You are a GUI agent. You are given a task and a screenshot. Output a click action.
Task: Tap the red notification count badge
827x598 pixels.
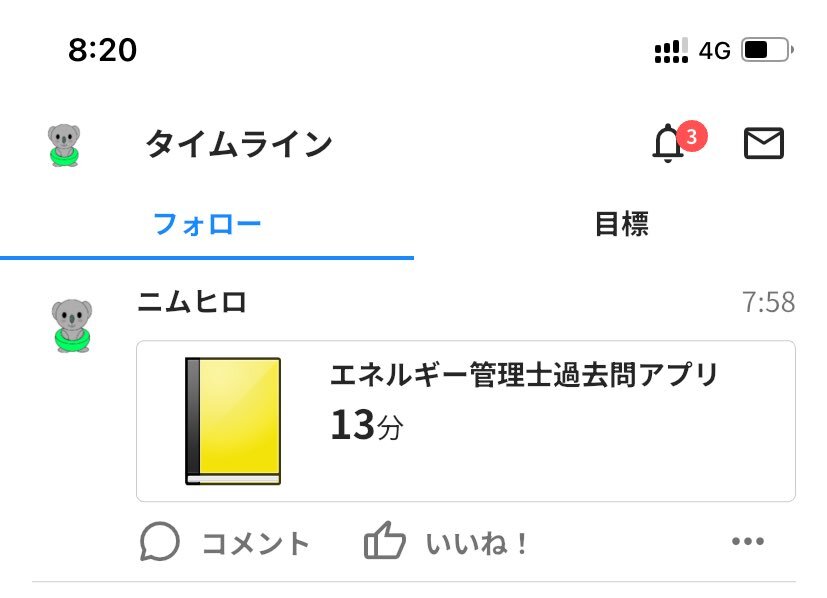[691, 135]
